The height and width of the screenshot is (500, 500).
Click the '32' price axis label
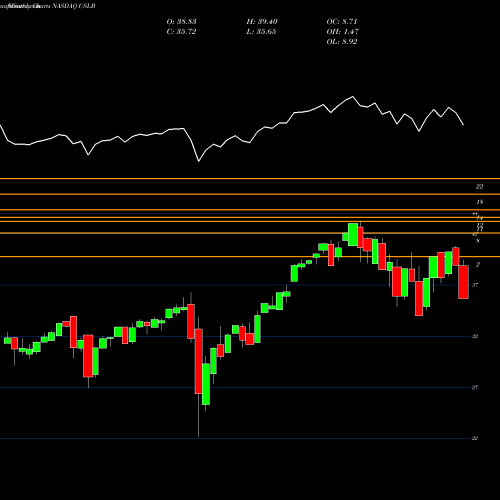475,336
